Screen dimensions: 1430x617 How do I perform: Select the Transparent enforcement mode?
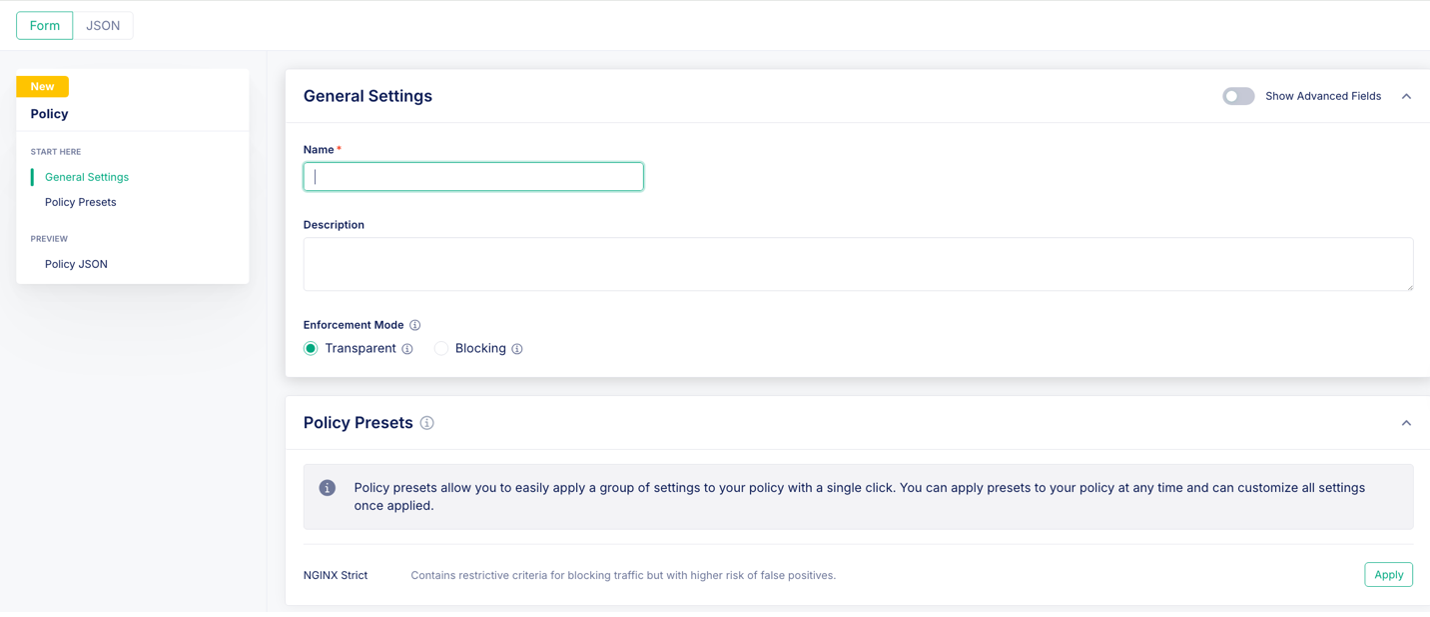click(x=311, y=349)
